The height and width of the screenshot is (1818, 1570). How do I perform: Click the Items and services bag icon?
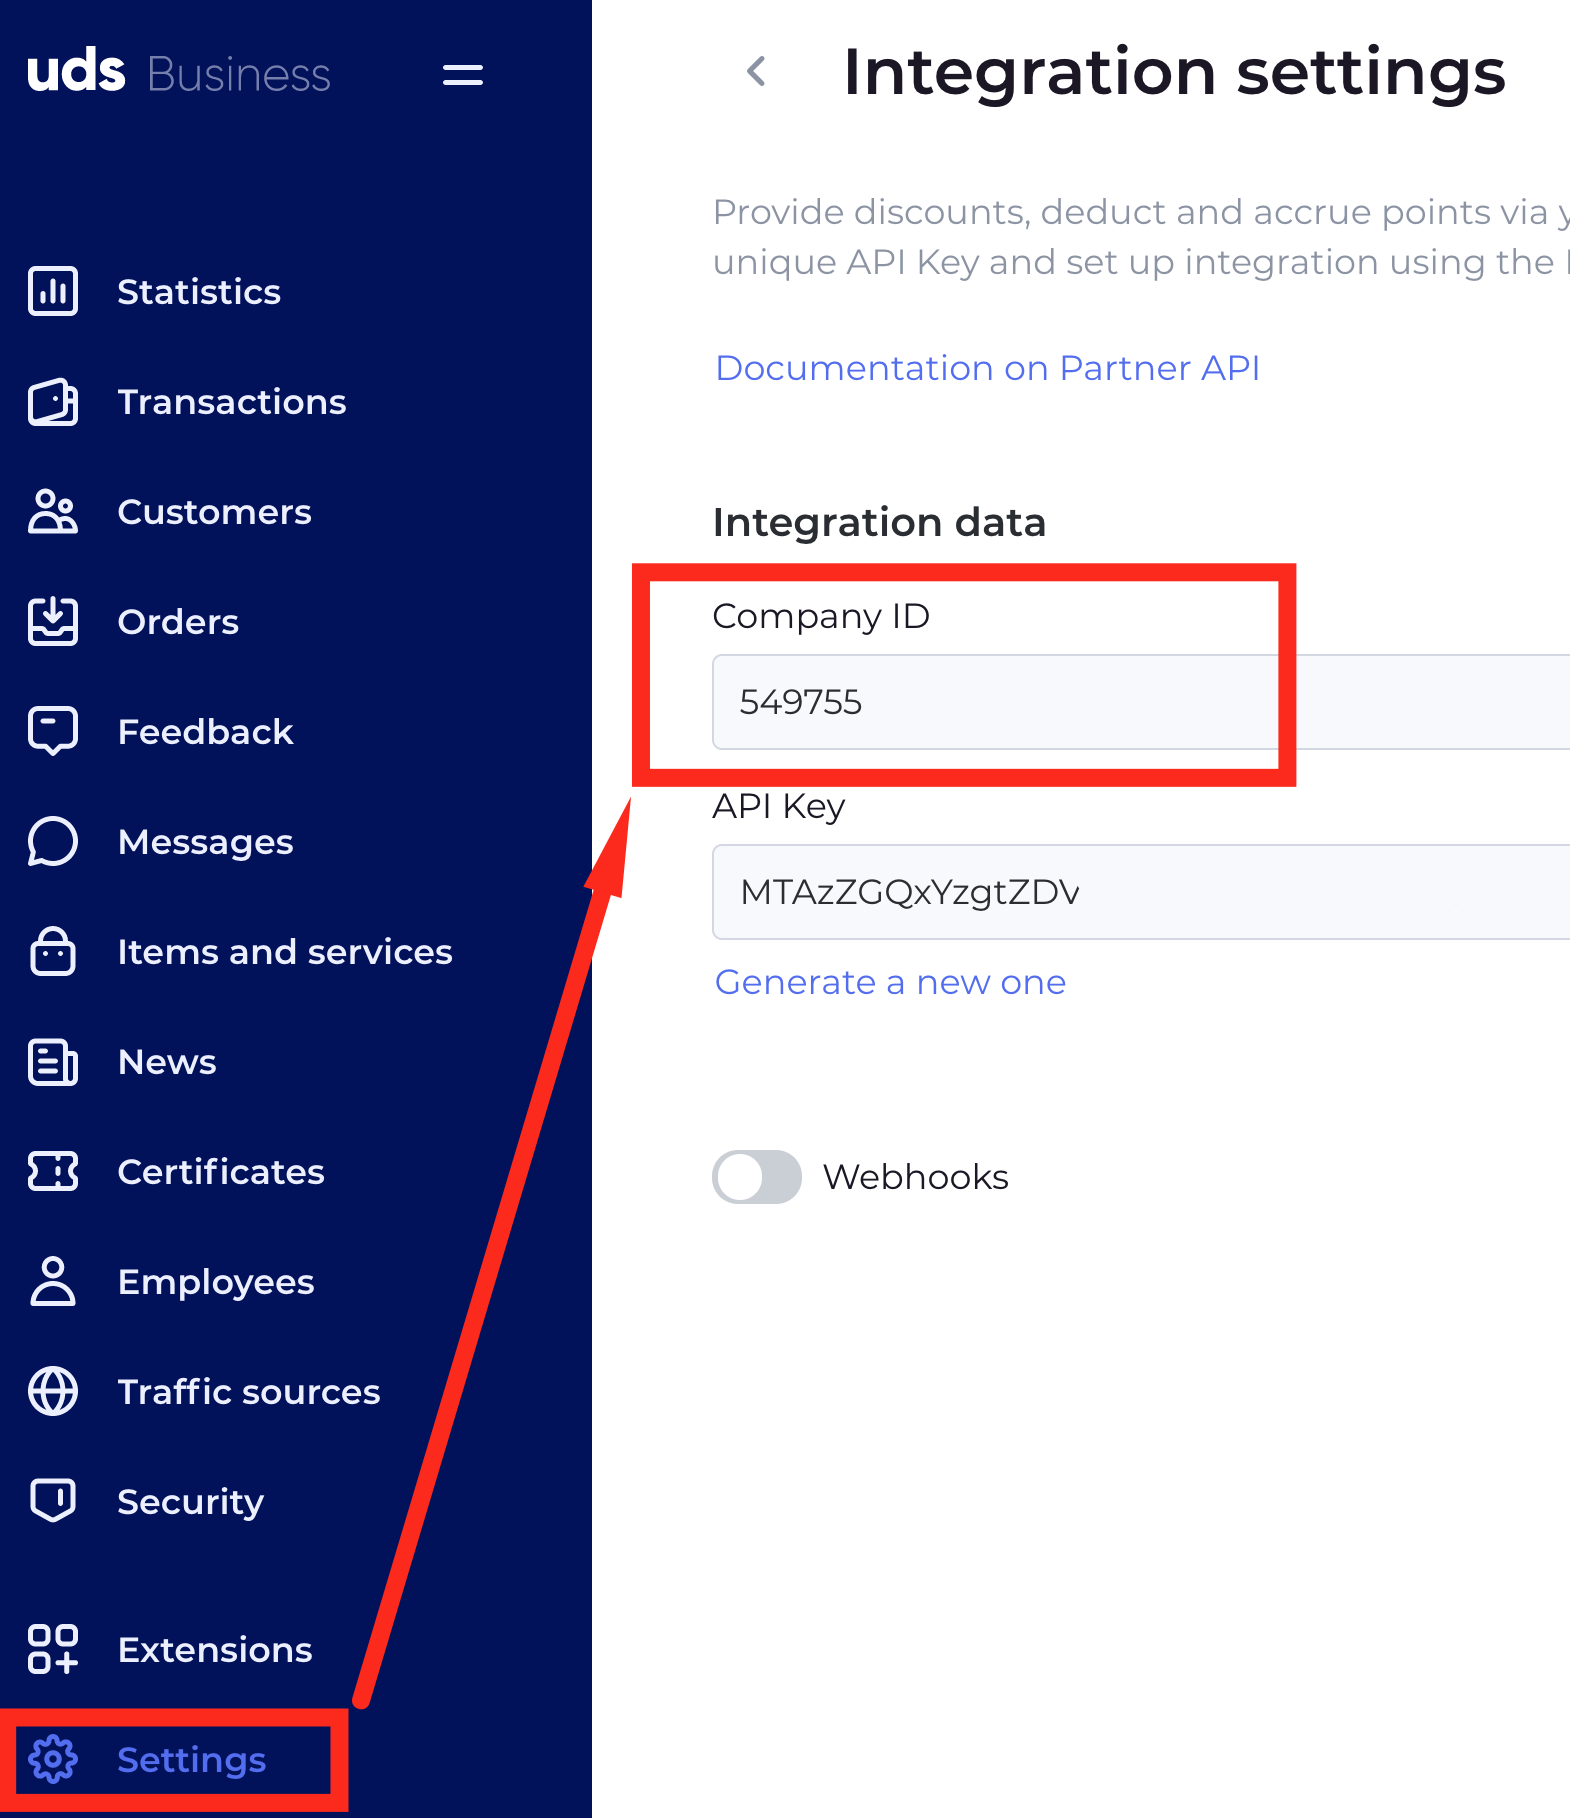[x=53, y=951]
